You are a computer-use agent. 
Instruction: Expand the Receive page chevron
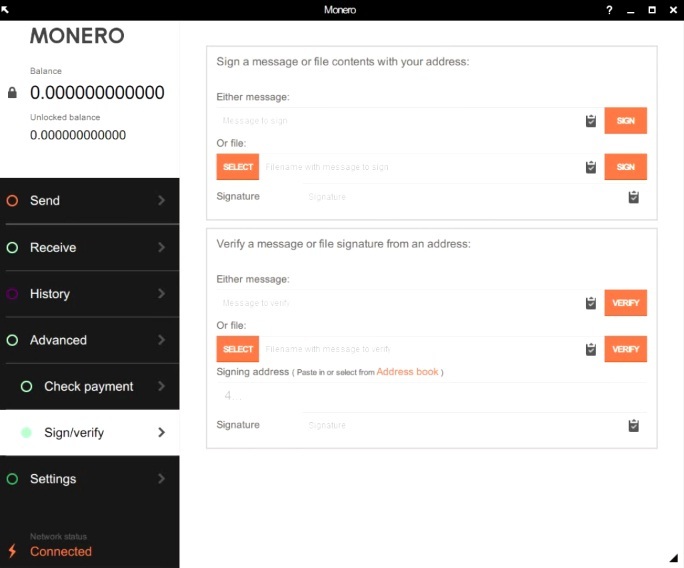161,247
